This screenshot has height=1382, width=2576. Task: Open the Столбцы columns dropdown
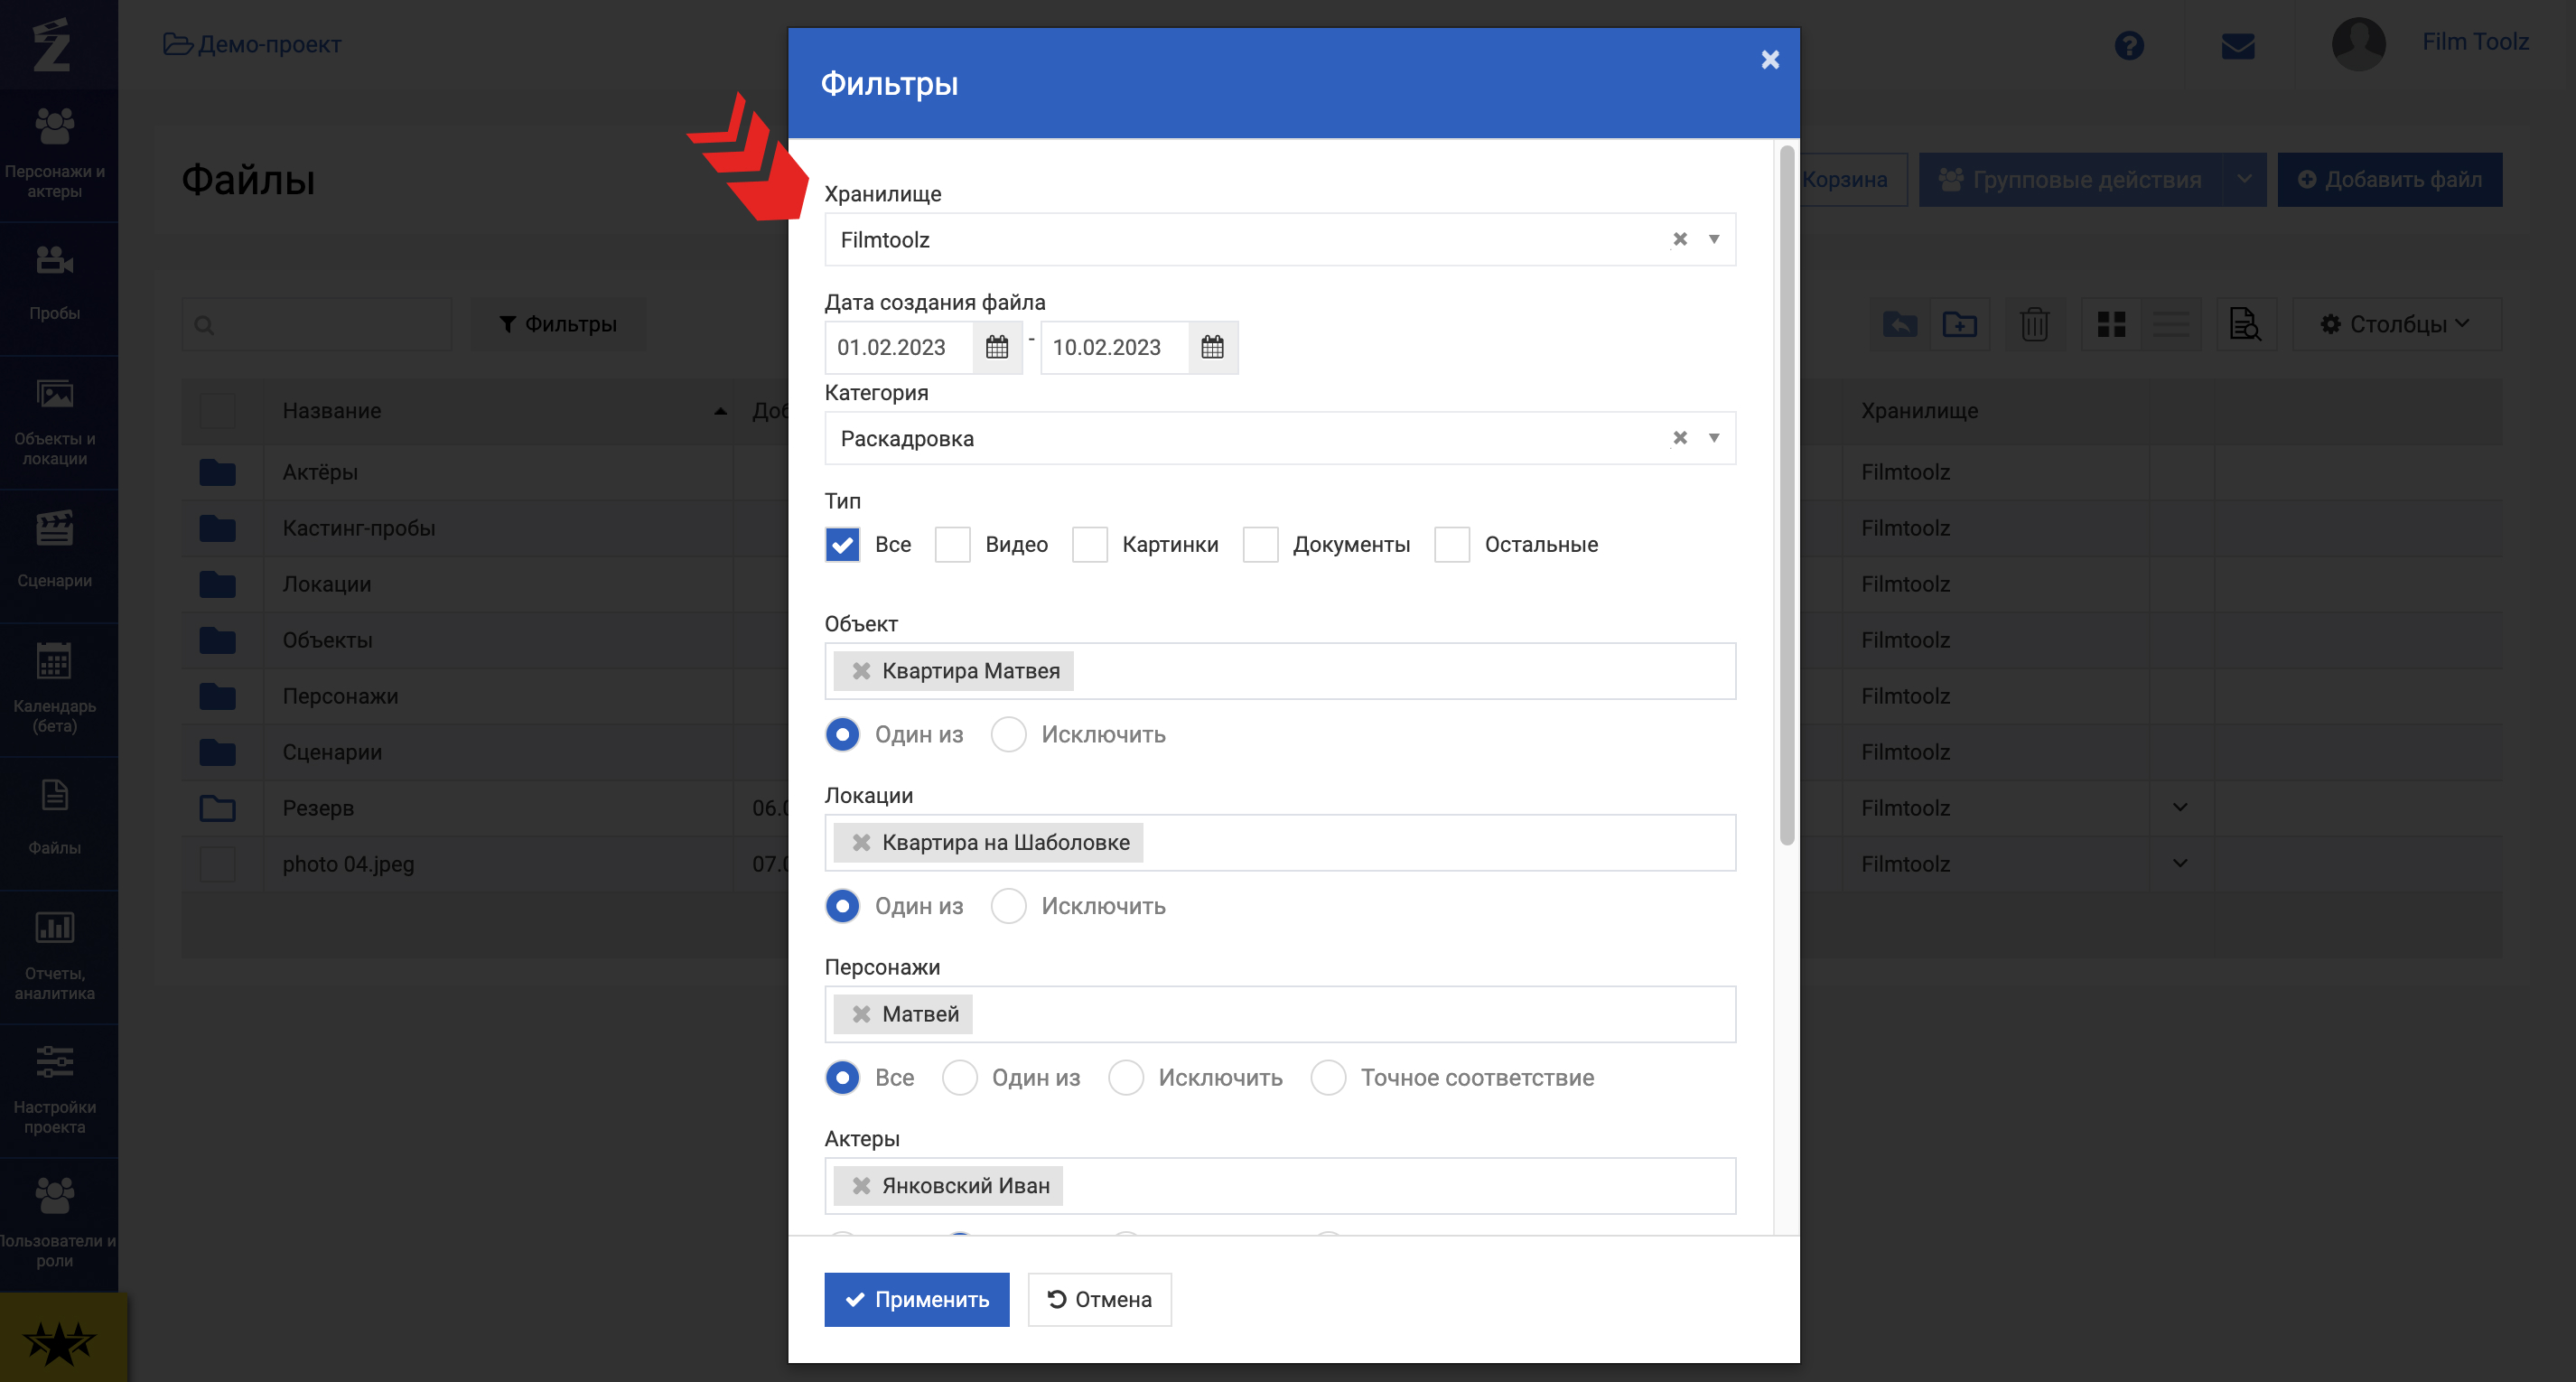(x=2396, y=324)
